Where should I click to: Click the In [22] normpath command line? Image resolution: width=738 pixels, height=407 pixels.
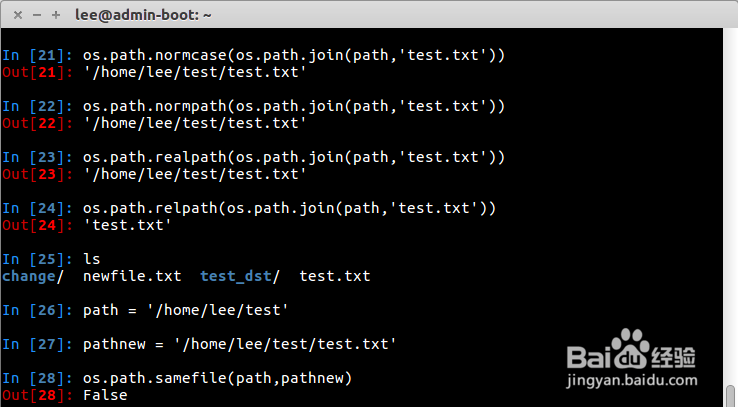(x=293, y=106)
